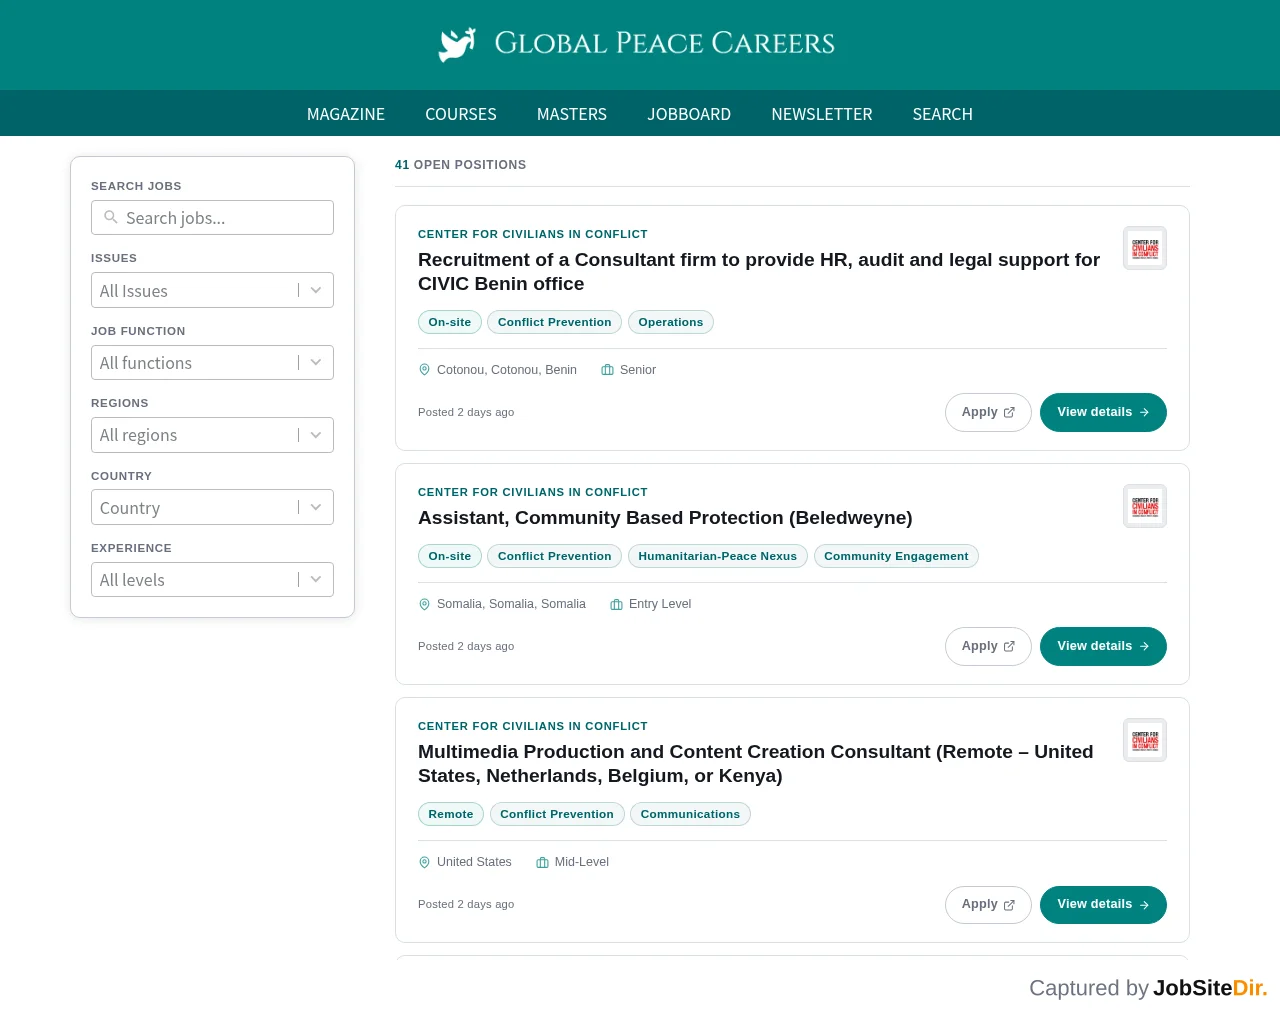
Task: View details of the Multimedia Production job
Action: [x=1103, y=904]
